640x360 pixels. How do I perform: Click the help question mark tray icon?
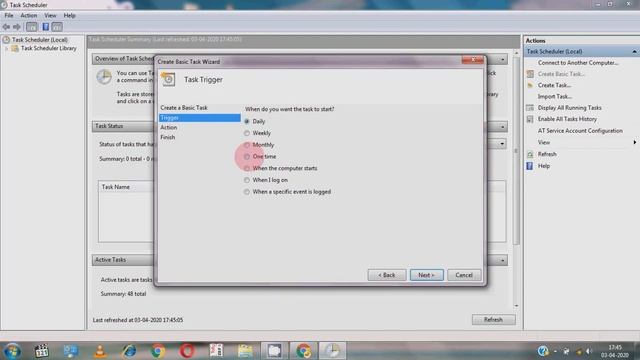click(x=543, y=351)
